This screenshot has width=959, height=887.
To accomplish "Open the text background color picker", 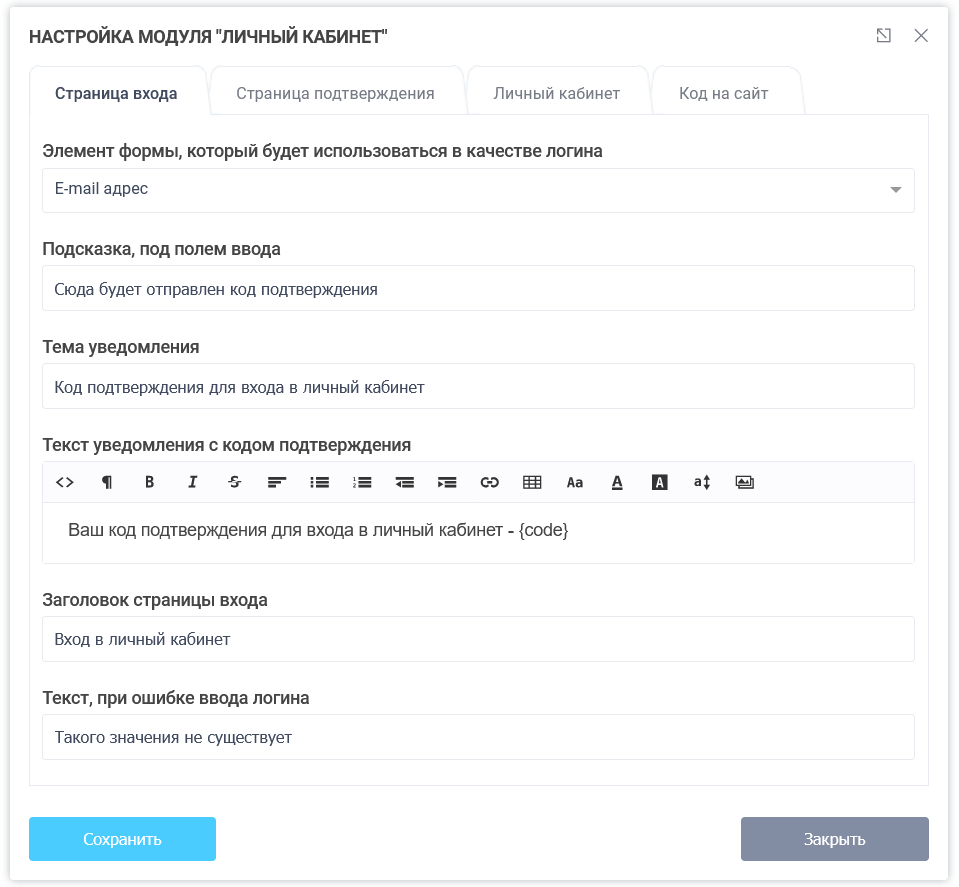I will (659, 482).
